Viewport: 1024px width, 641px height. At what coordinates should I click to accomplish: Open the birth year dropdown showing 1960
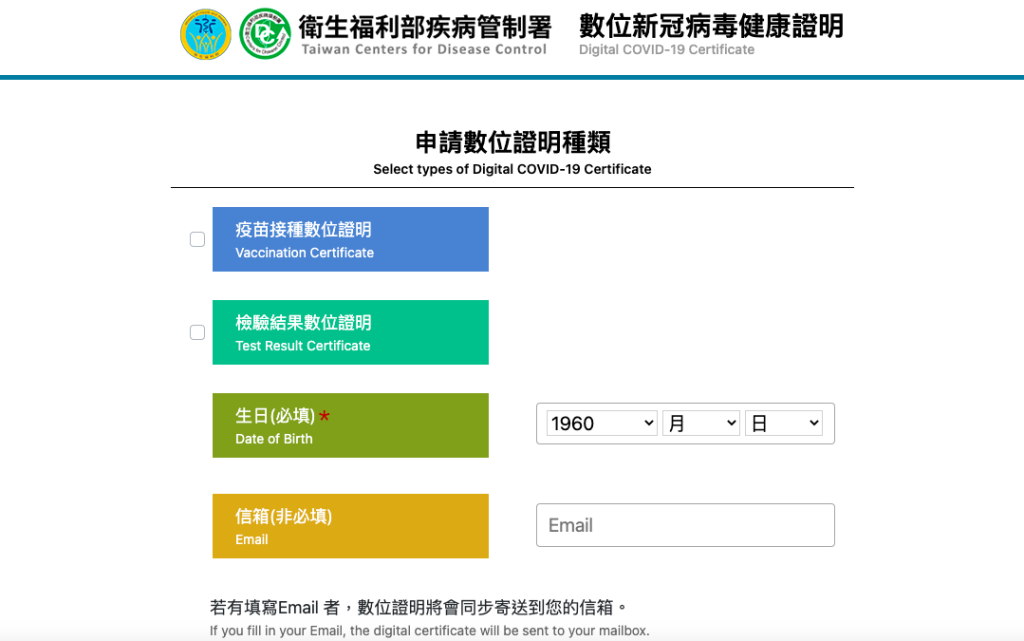(601, 423)
